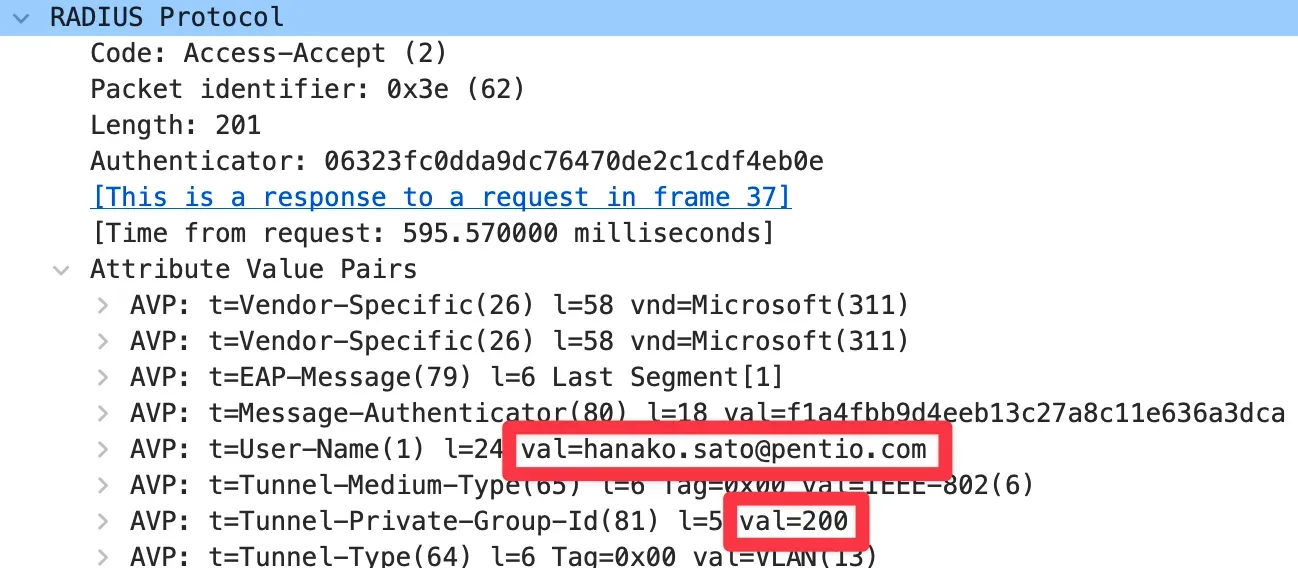The image size is (1298, 568).
Task: Expand the Message-Authenticator AVP
Action: pyautogui.click(x=102, y=413)
